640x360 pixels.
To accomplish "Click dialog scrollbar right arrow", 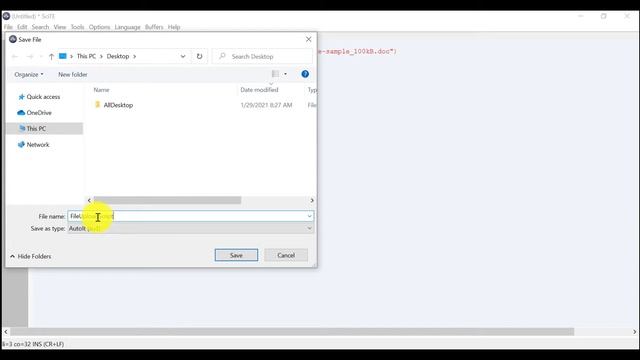I will (x=312, y=200).
